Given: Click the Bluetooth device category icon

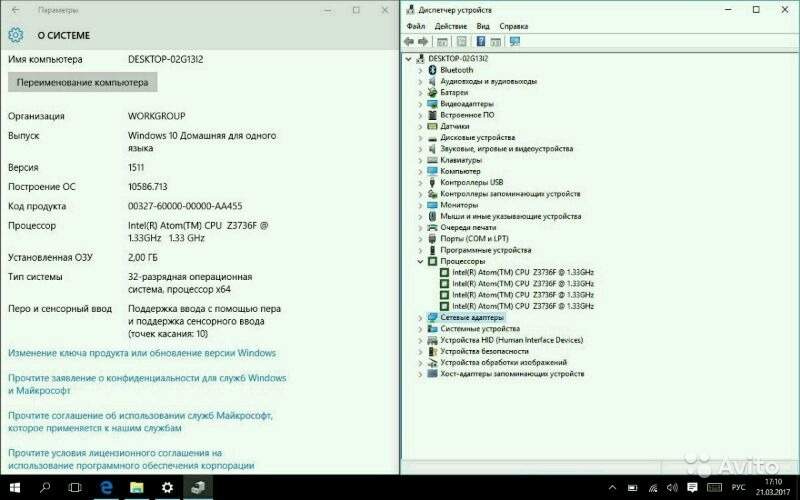Looking at the screenshot, I should point(432,70).
